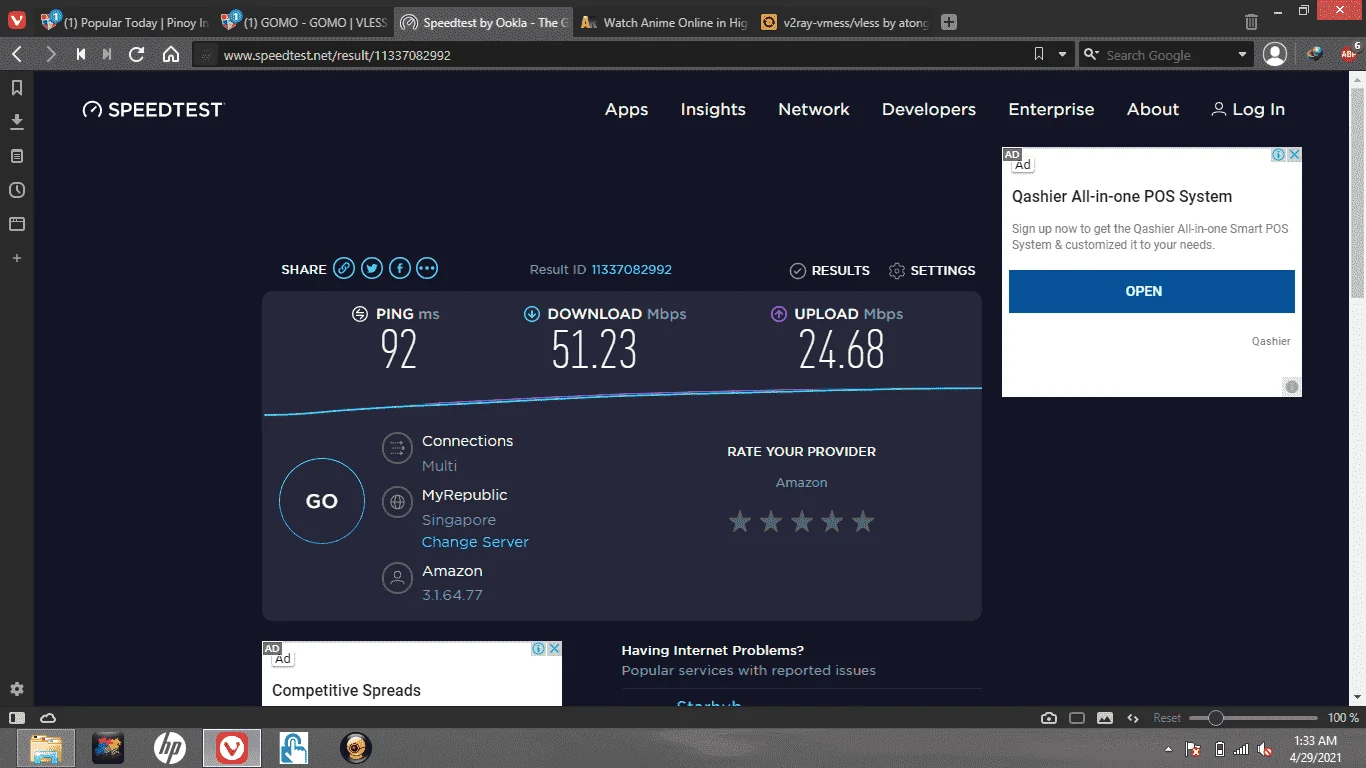Open the RESULTS history
Screen dimensions: 1366x768
click(830, 270)
